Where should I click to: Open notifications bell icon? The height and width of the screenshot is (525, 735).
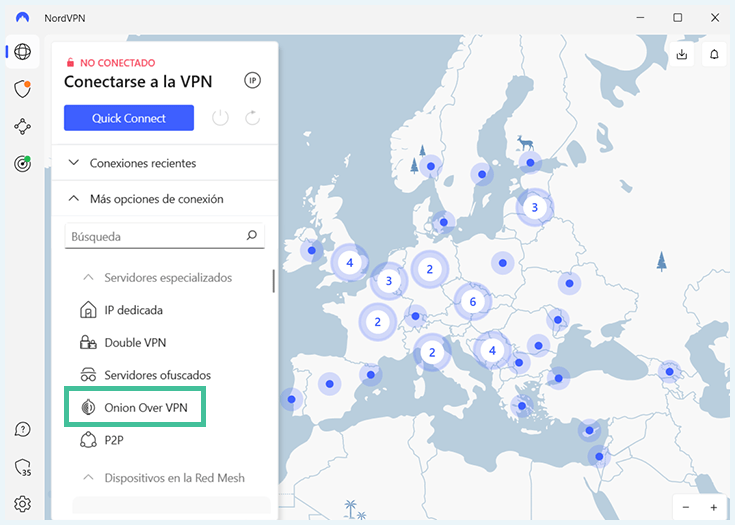pyautogui.click(x=714, y=54)
